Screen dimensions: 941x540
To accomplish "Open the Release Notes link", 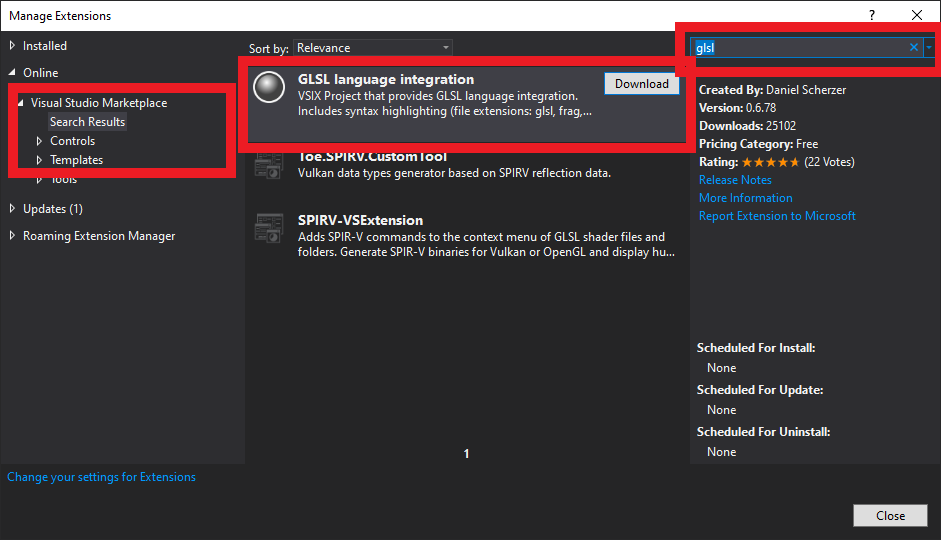I will click(x=735, y=180).
